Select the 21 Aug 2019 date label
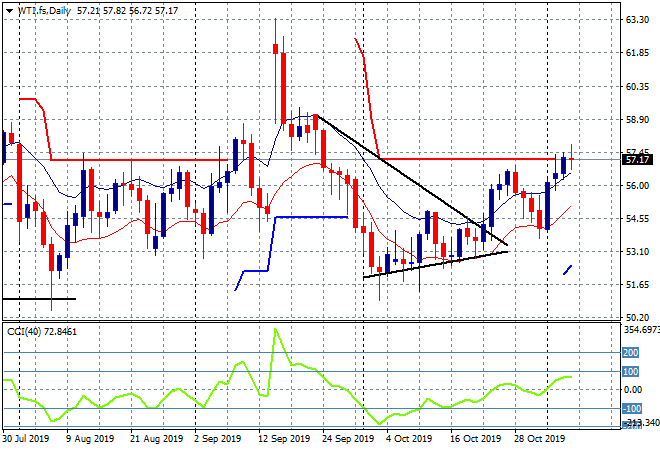The height and width of the screenshot is (450, 660). click(156, 439)
